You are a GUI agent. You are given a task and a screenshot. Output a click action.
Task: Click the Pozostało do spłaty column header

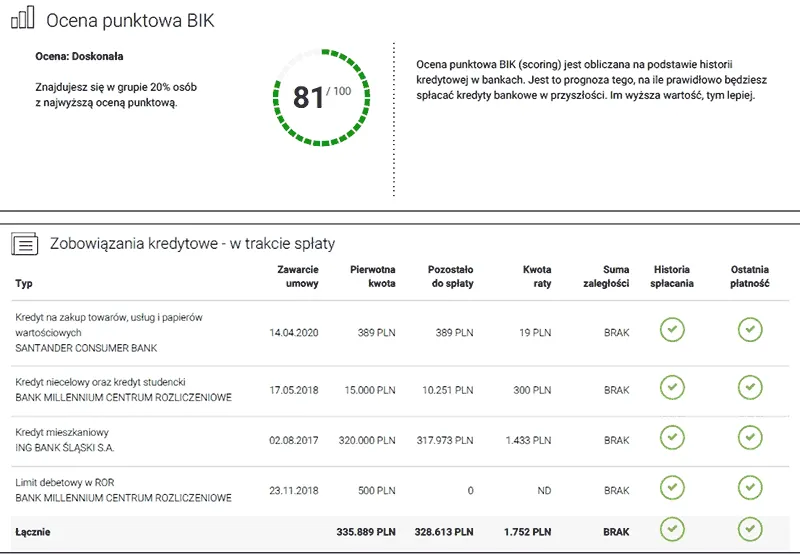450,276
